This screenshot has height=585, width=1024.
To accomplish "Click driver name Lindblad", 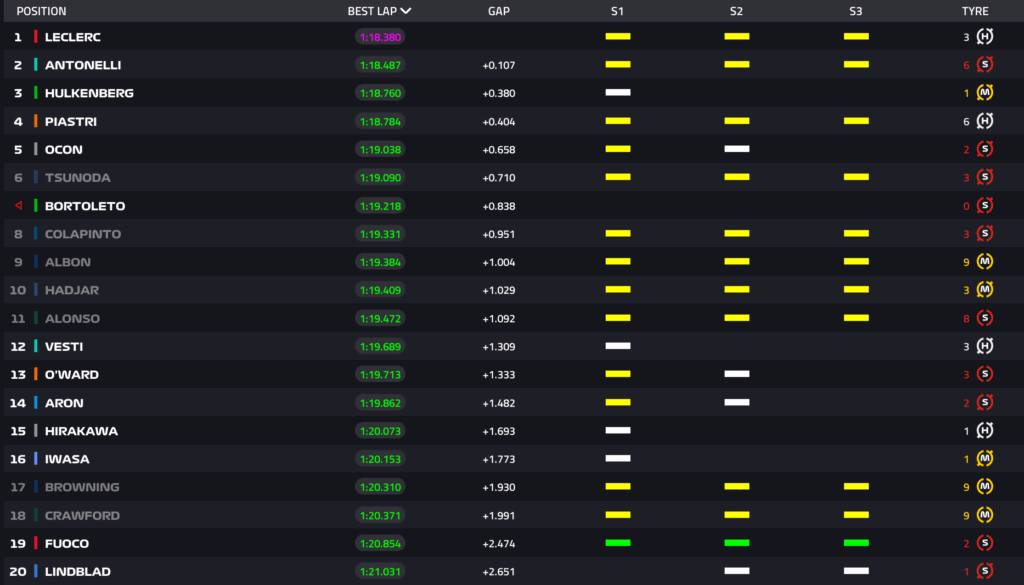I will 78,572.
